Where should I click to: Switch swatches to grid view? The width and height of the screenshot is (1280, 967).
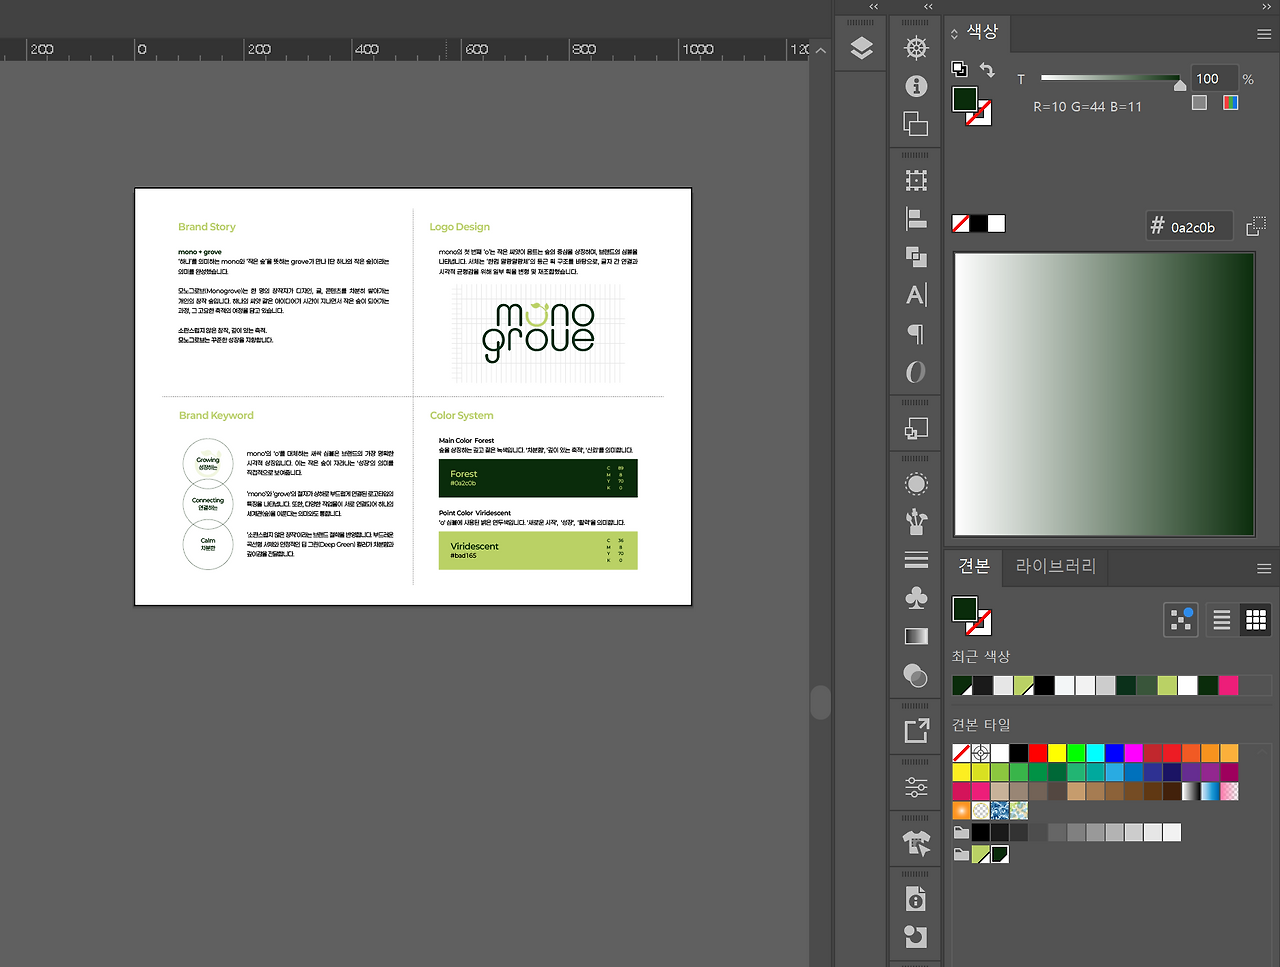1256,620
